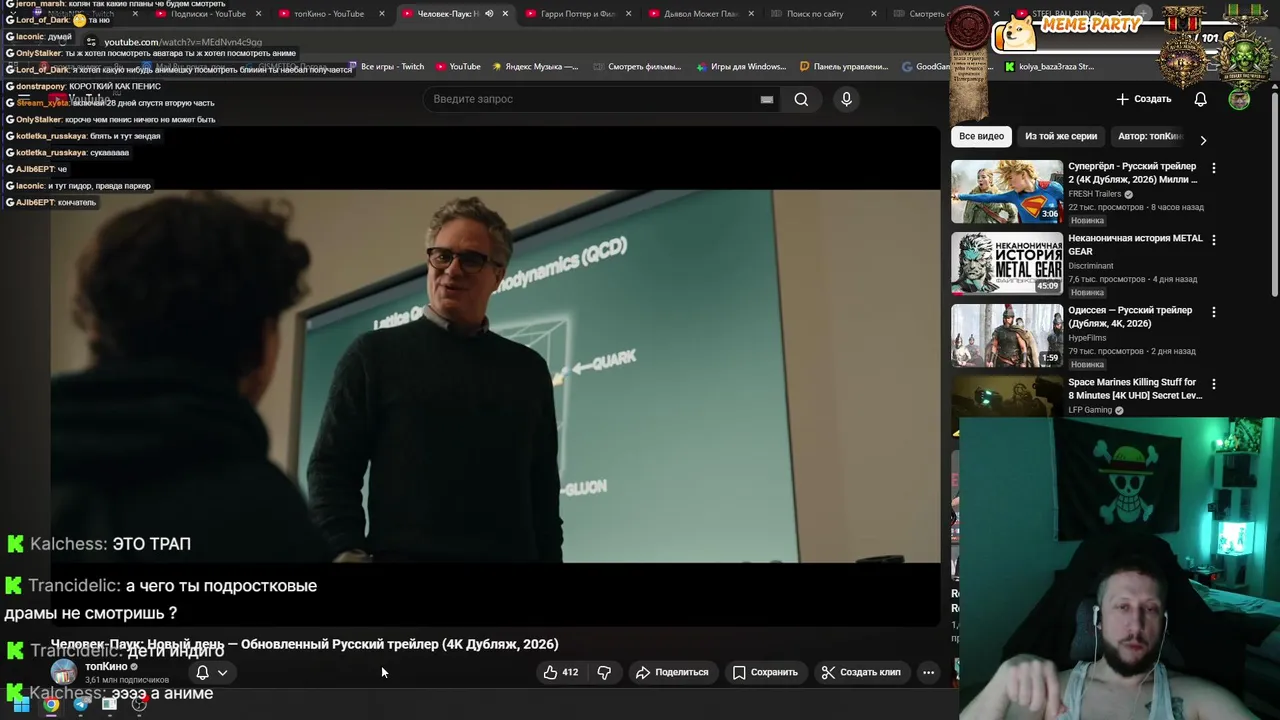Open YouTube bookmark in bookmarks bar
This screenshot has width=1280, height=720.
[458, 67]
